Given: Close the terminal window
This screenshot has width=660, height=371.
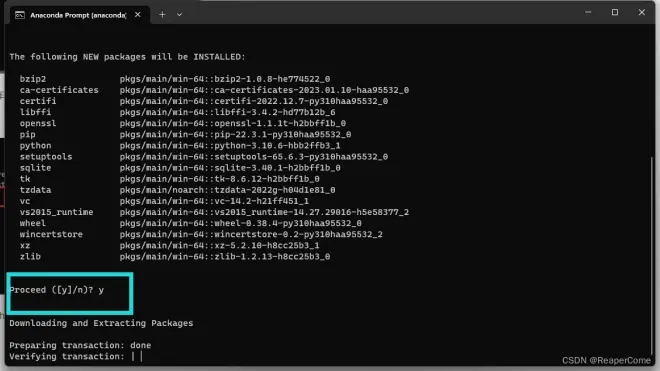Looking at the screenshot, I should pyautogui.click(x=641, y=12).
